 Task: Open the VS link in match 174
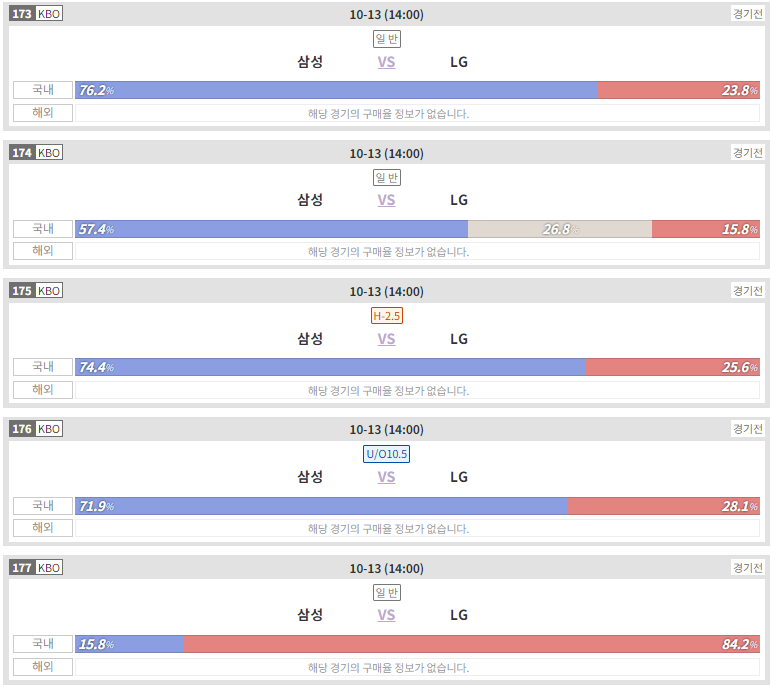click(x=386, y=200)
